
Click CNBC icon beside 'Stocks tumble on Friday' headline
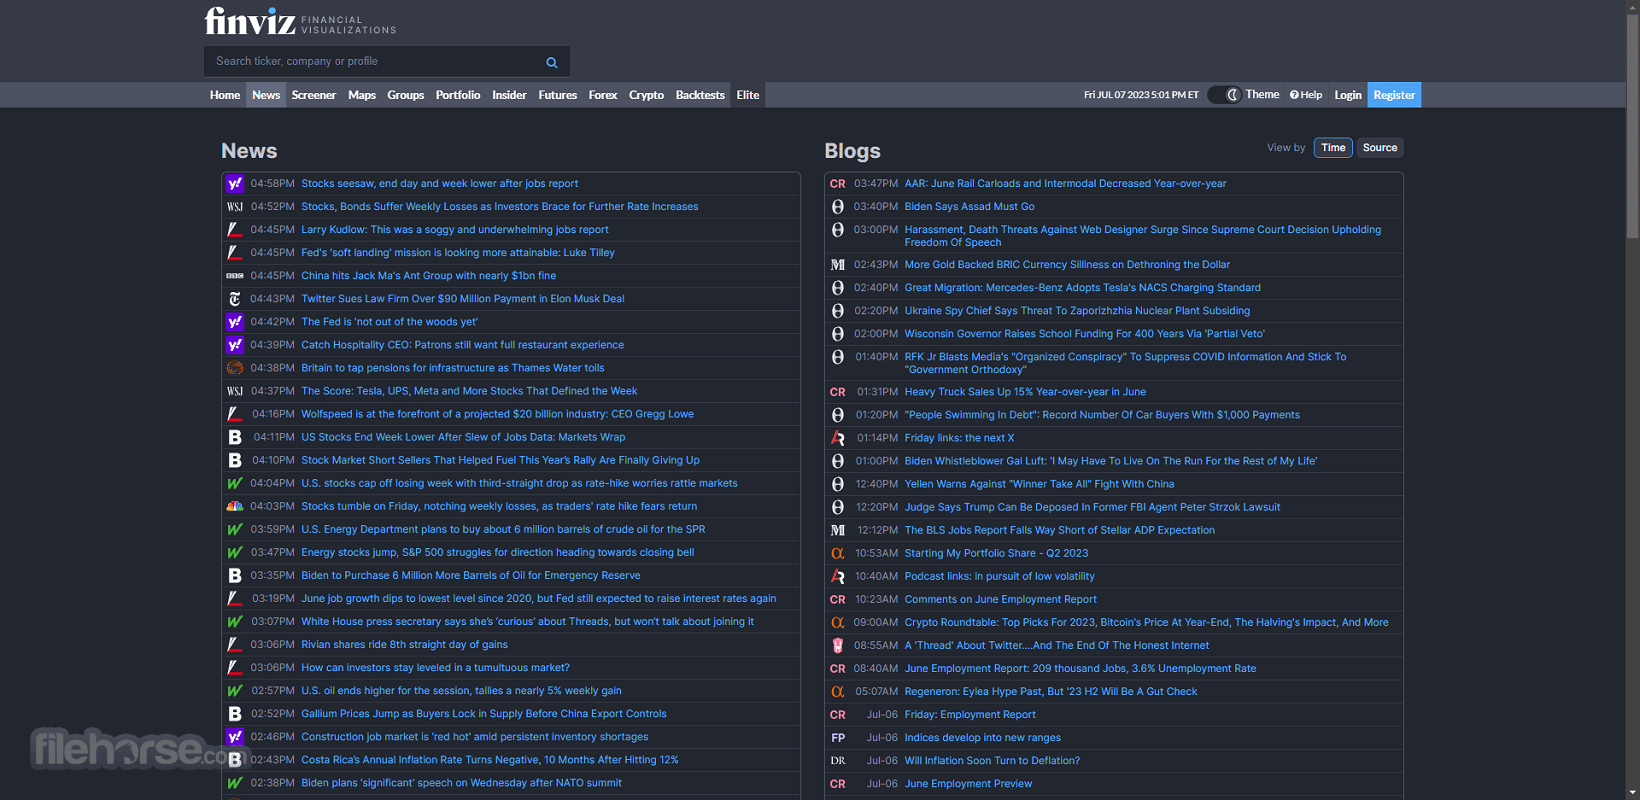(235, 506)
